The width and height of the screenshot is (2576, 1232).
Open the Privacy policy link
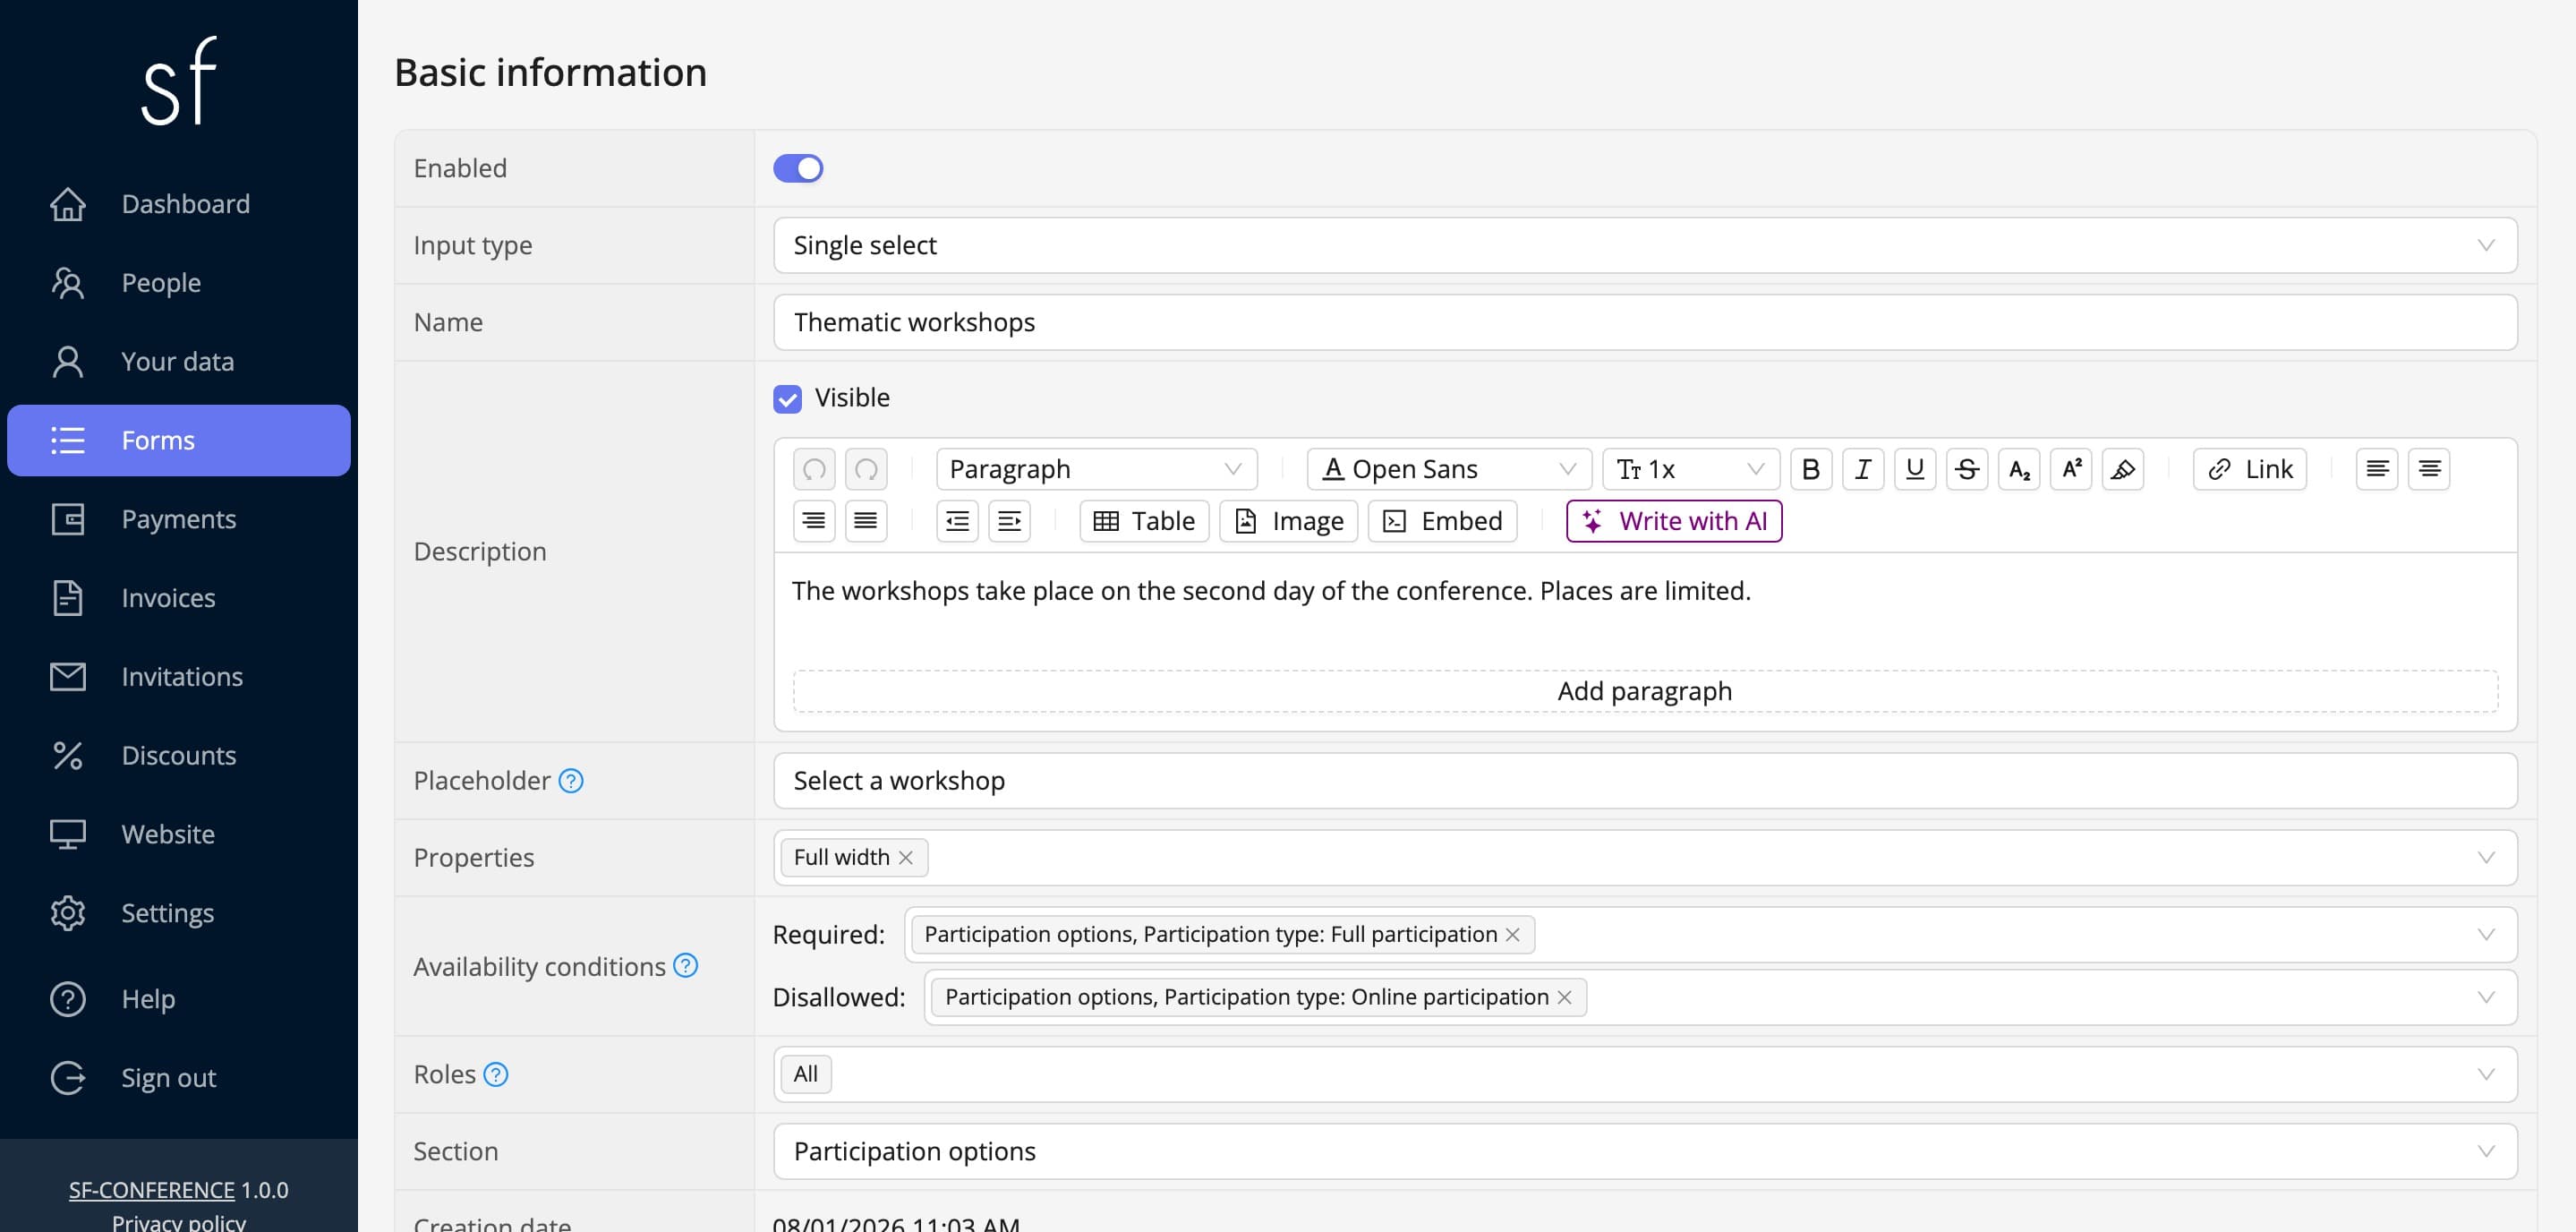179,1222
